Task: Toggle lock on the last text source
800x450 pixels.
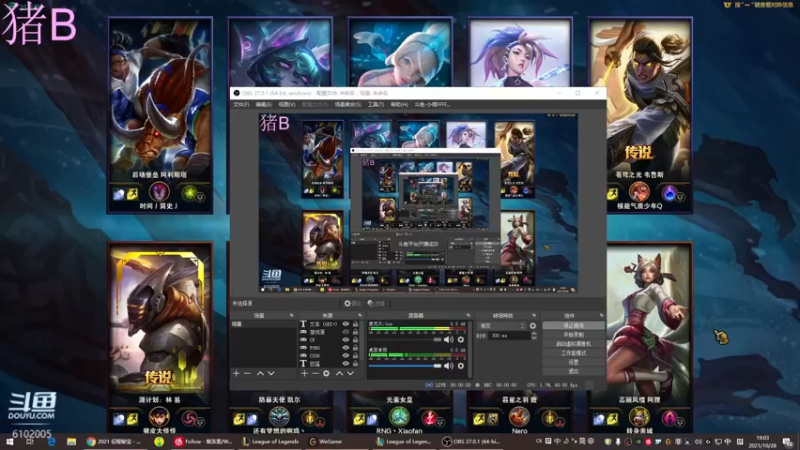Action: [356, 363]
